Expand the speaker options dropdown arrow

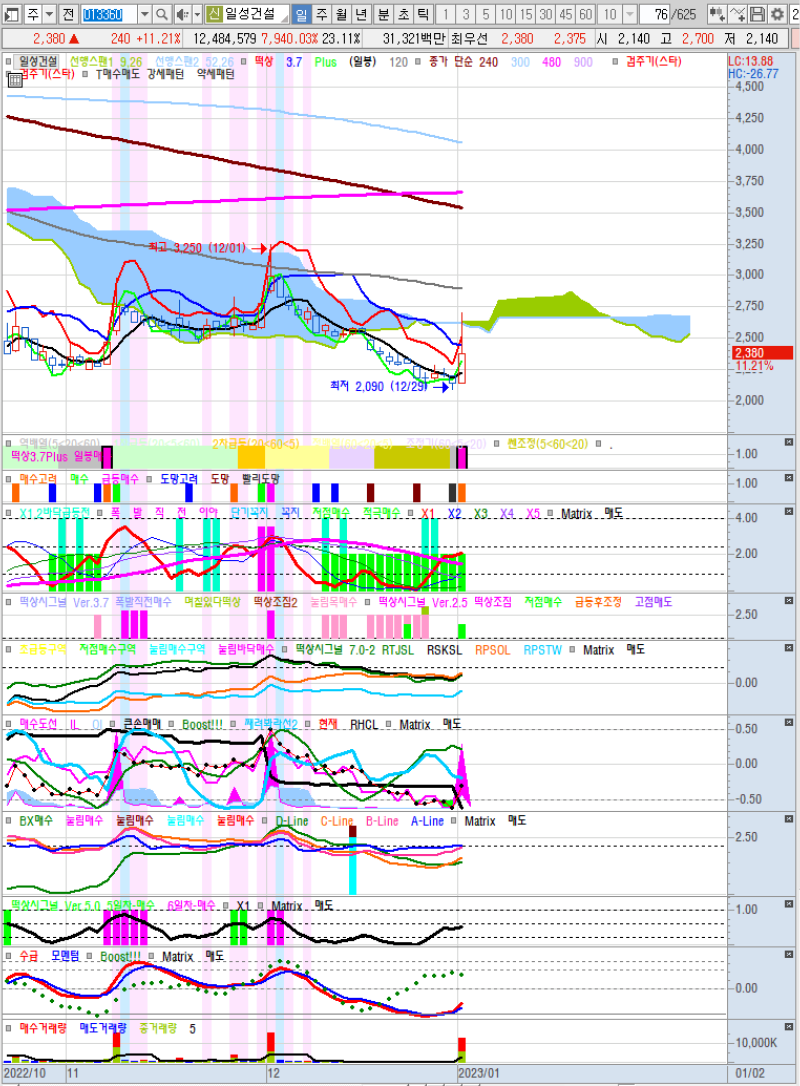click(x=197, y=14)
